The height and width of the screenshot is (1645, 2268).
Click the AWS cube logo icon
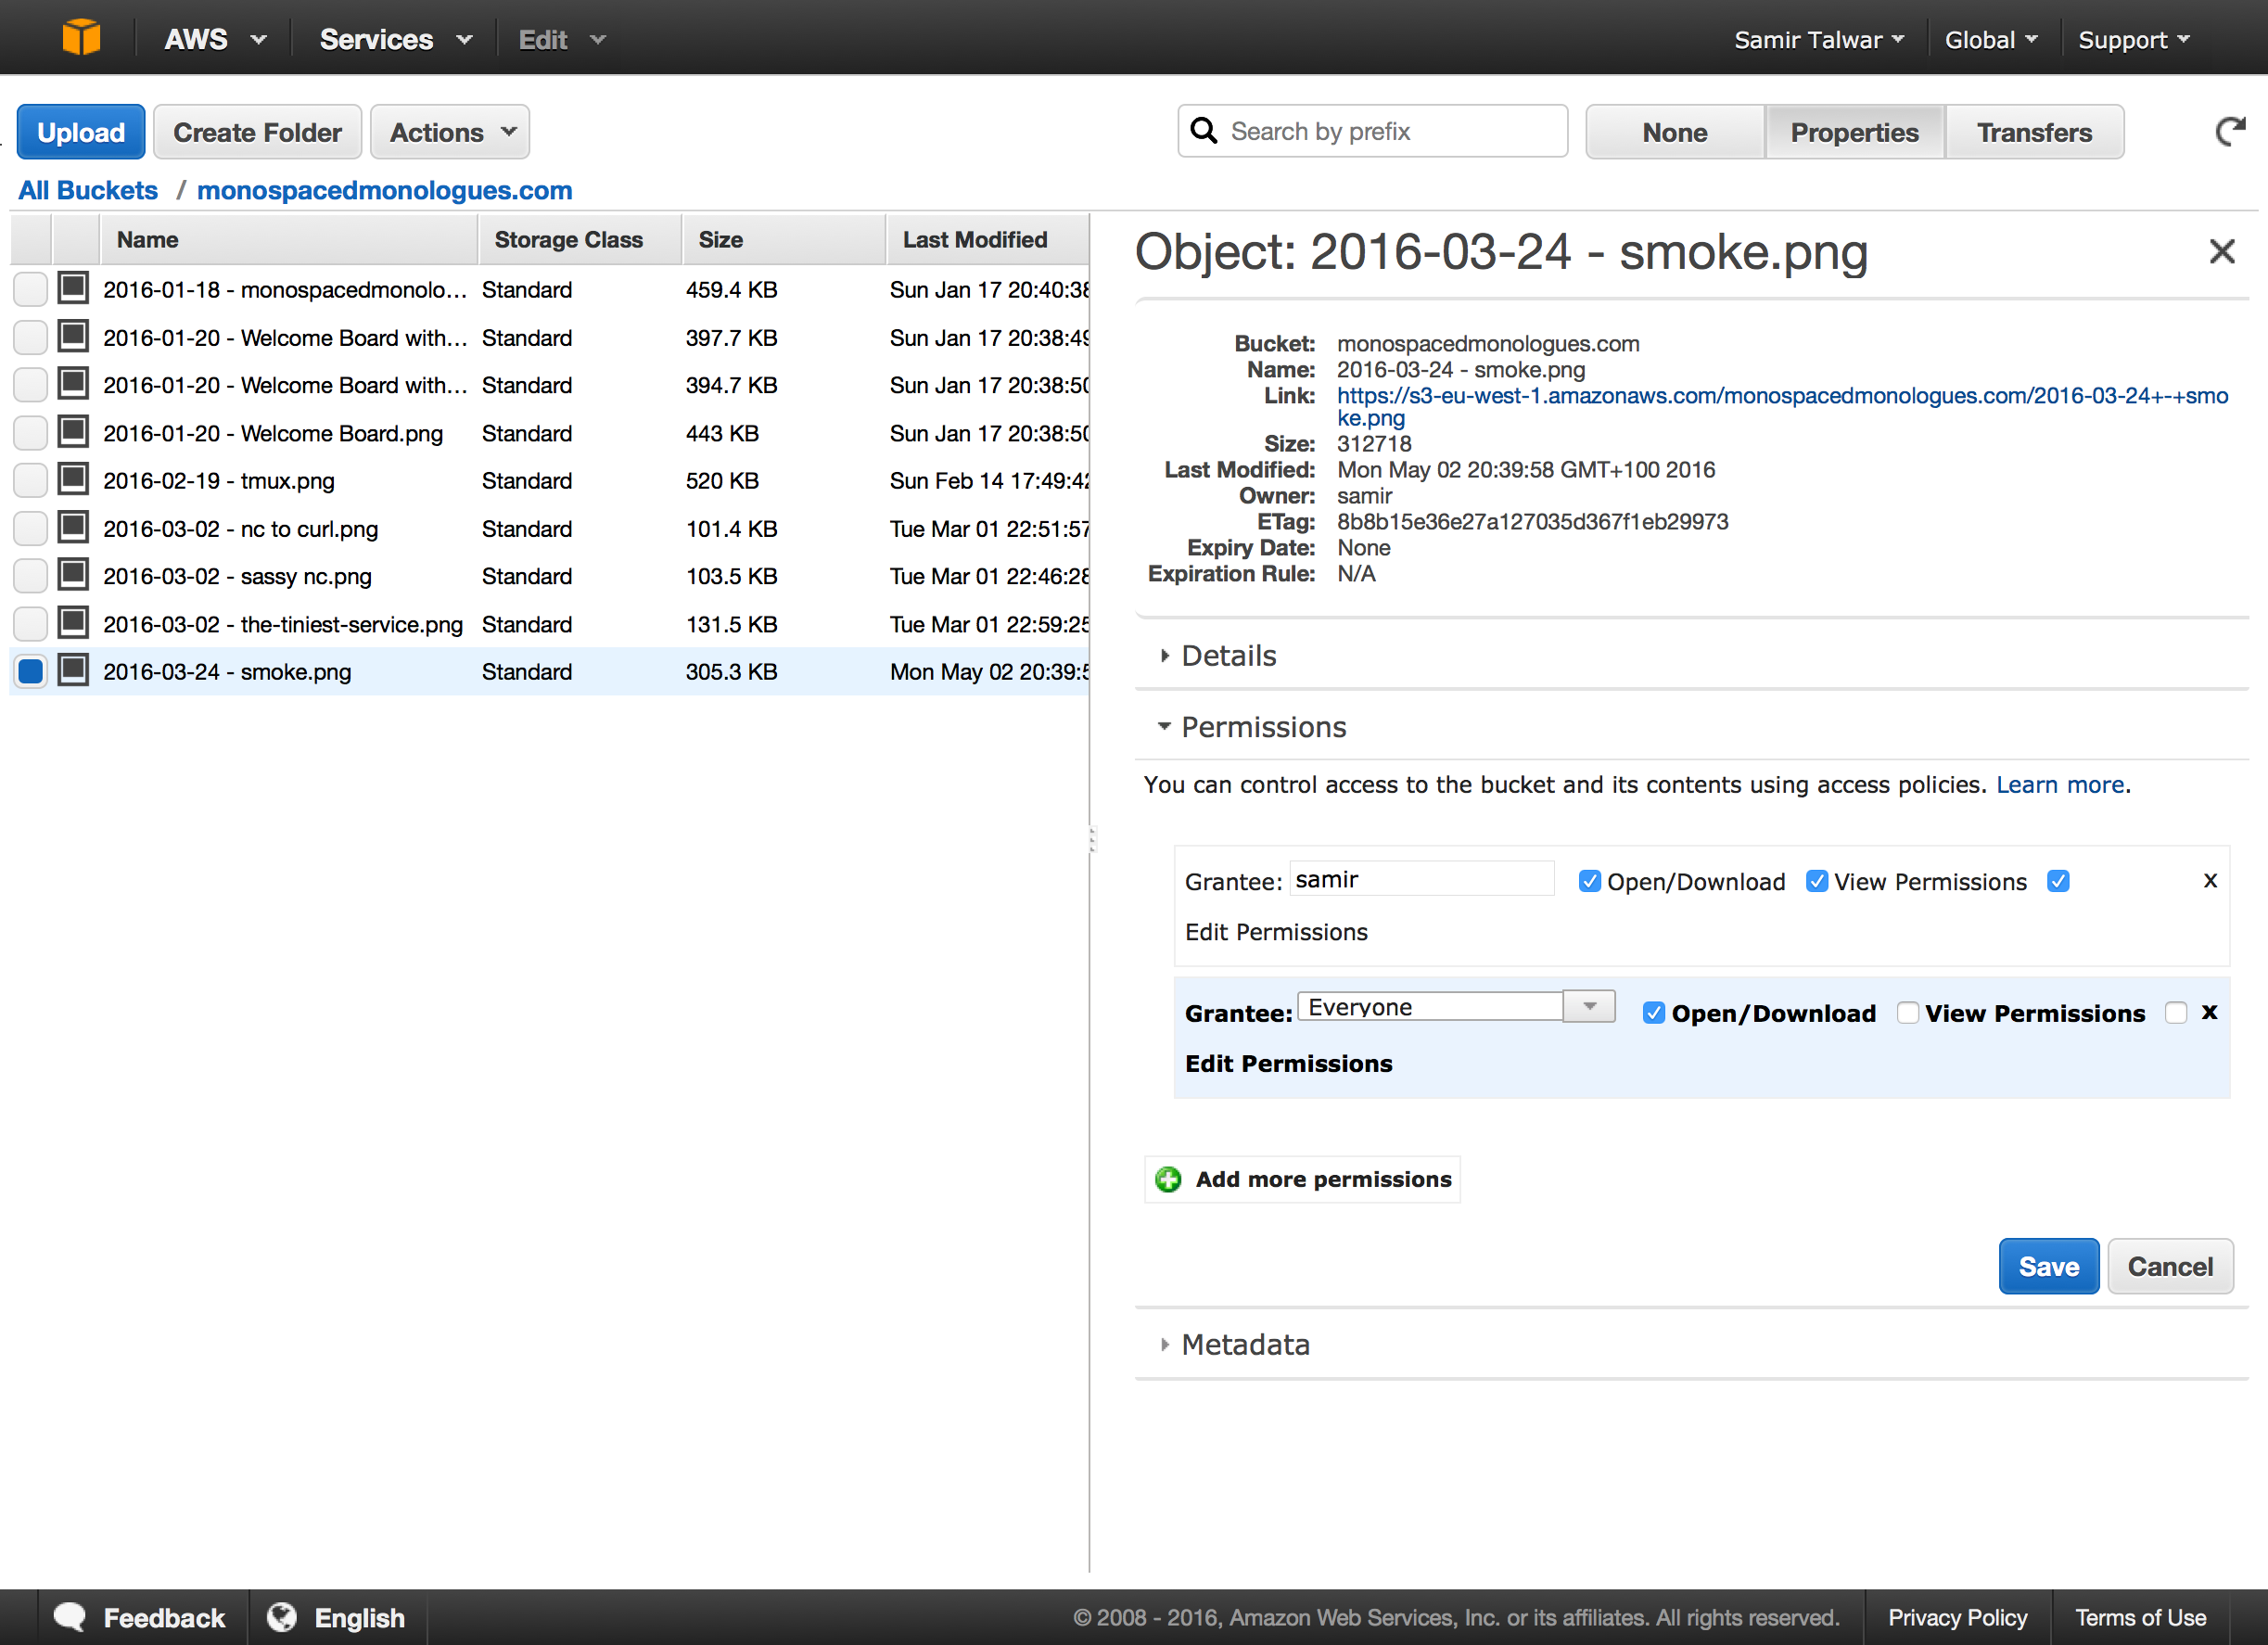pos(81,38)
